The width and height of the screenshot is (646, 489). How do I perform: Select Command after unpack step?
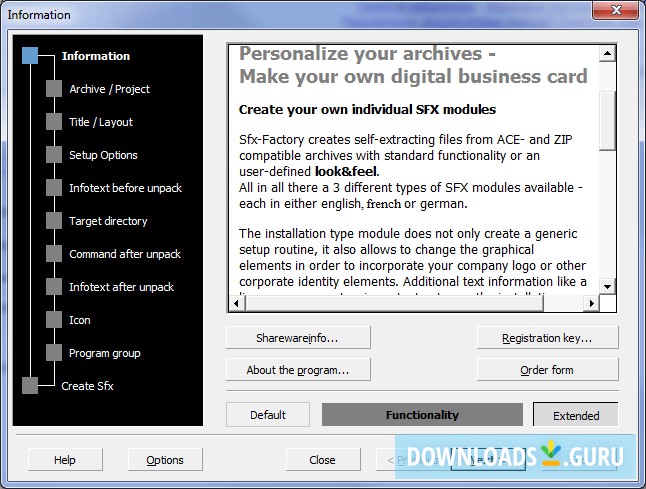(125, 254)
